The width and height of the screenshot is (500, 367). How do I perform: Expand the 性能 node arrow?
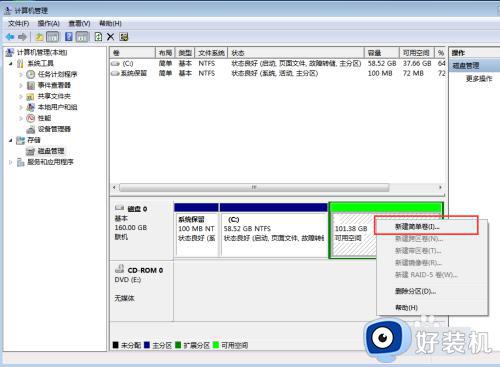coord(21,118)
